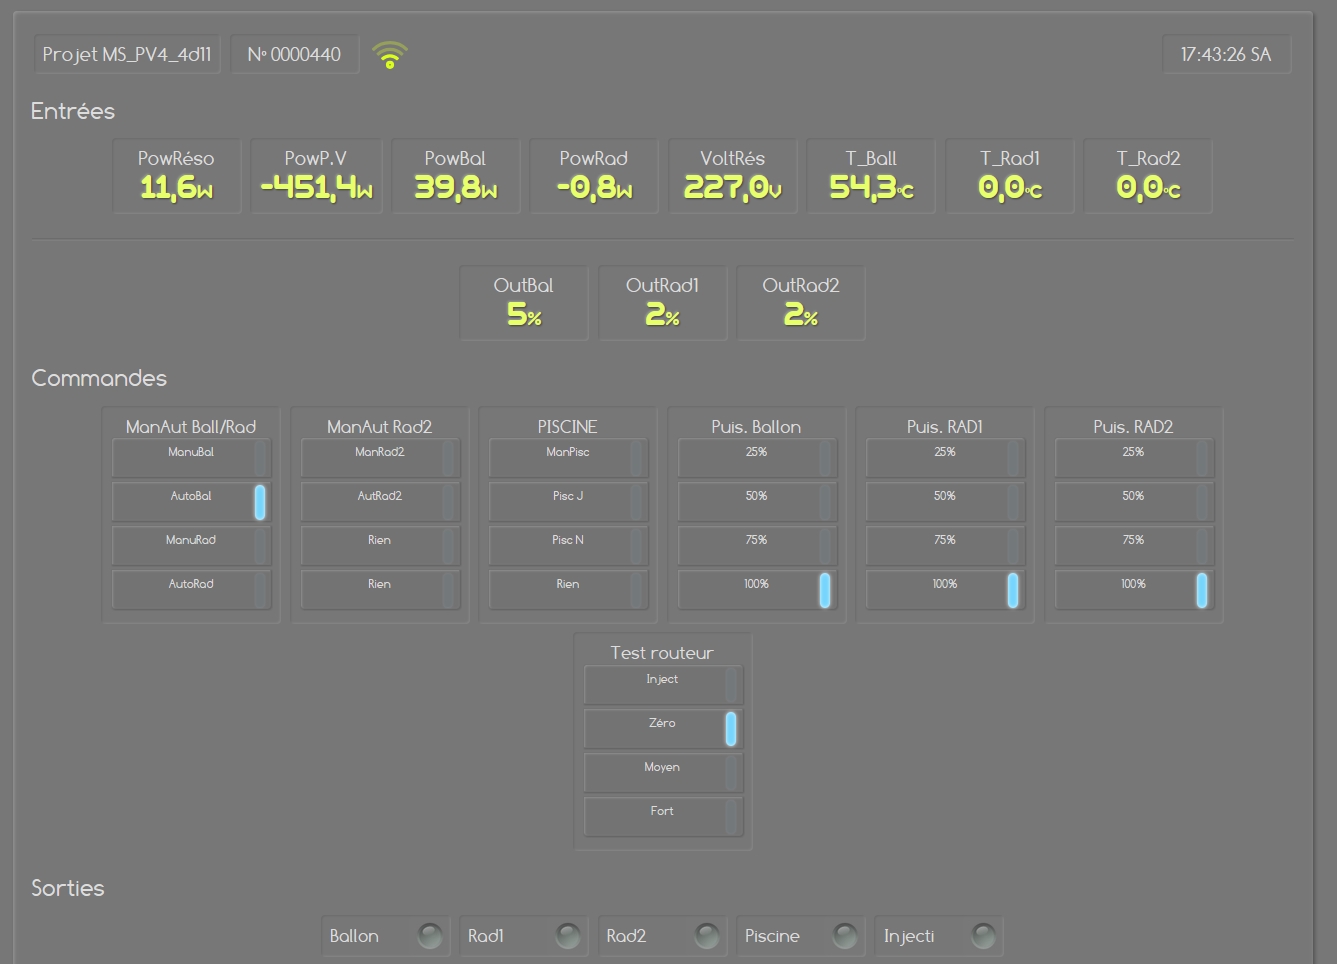Screen dimensions: 1337x964
Task: Select Fort in Test routeur panel
Action: coord(662,817)
